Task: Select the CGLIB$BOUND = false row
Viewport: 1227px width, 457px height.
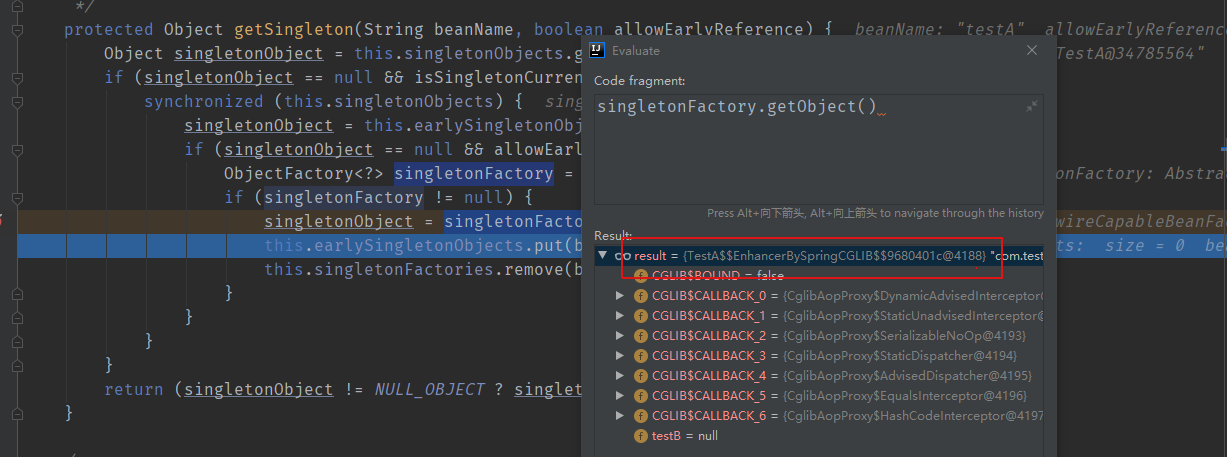Action: pyautogui.click(x=818, y=275)
